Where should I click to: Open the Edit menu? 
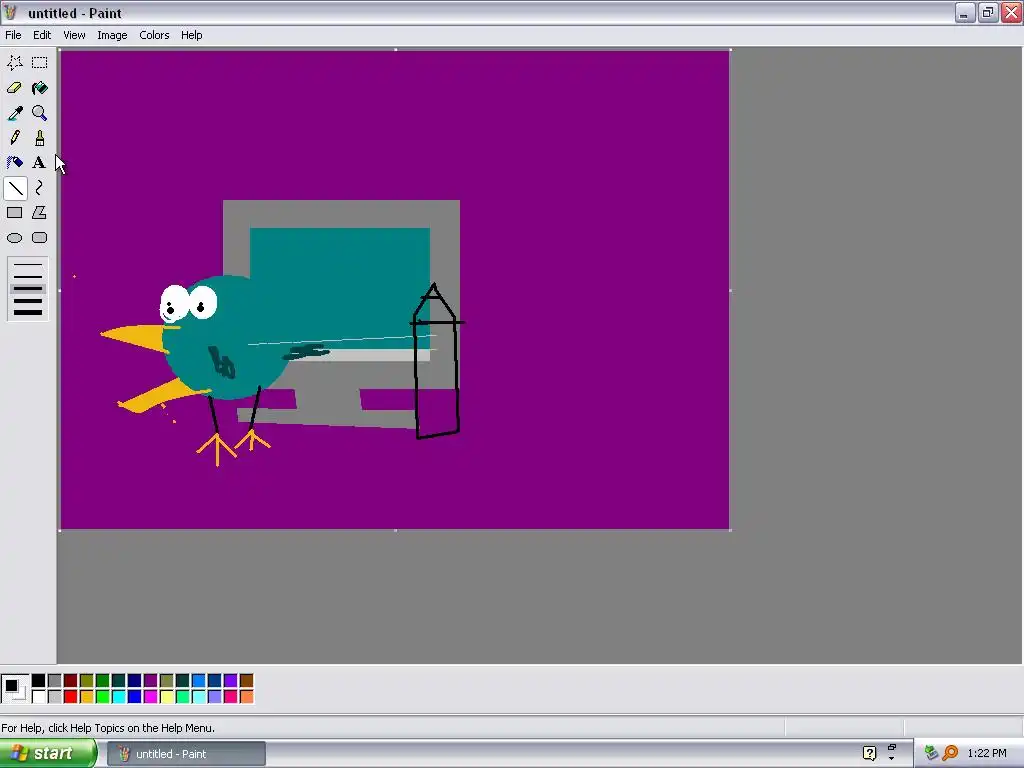coord(42,35)
